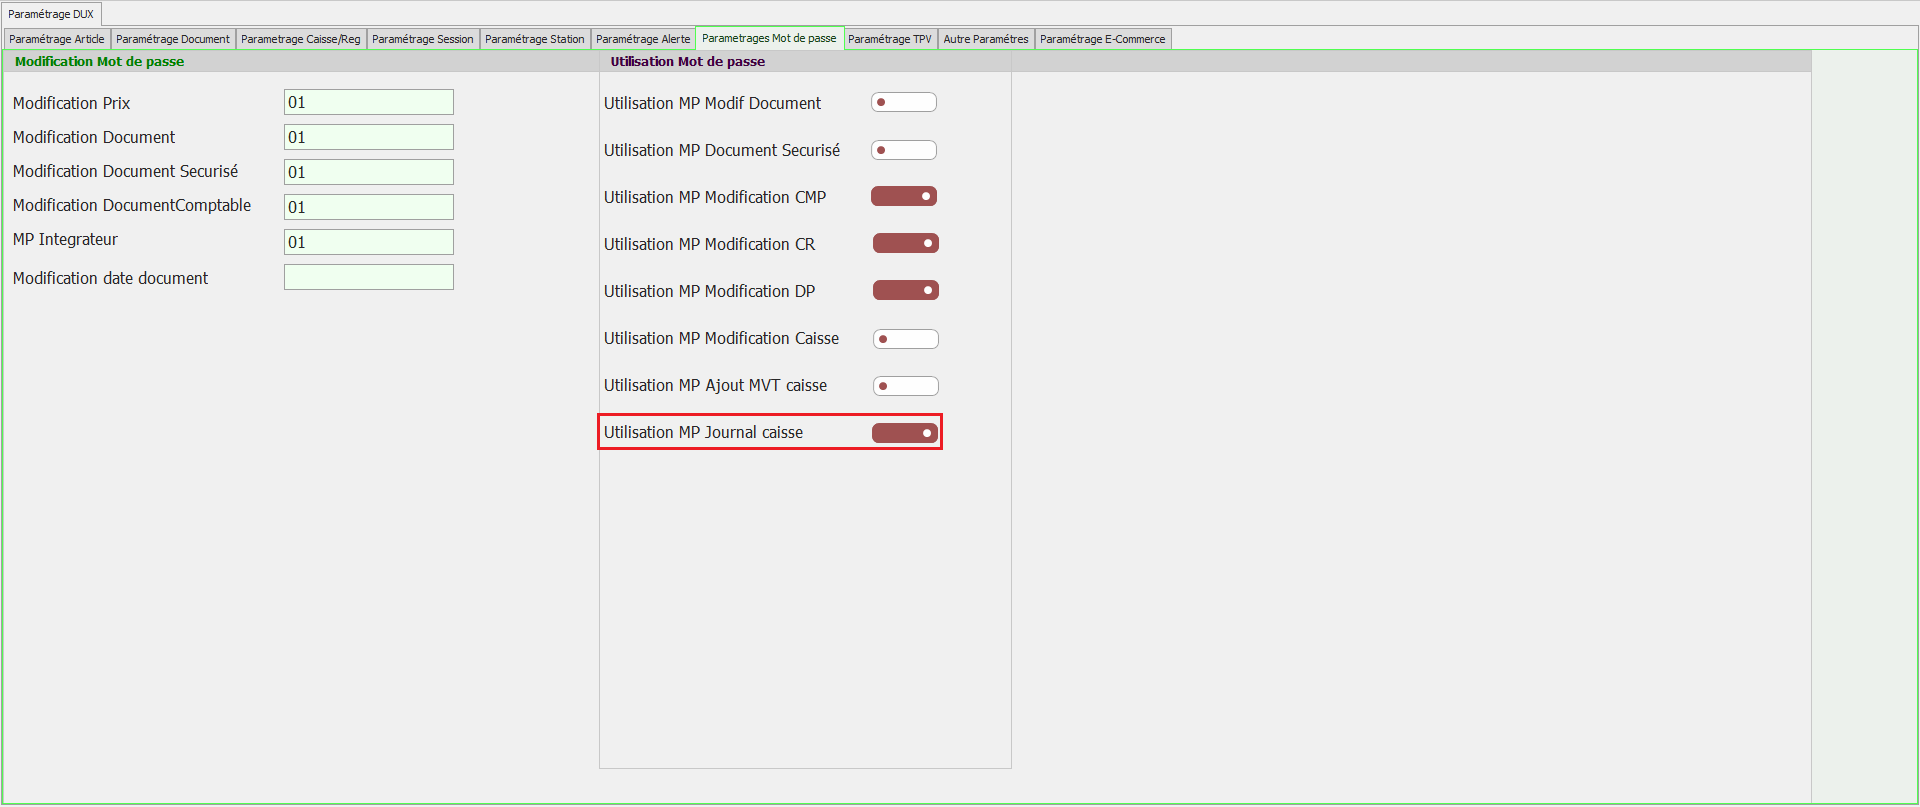1920x807 pixels.
Task: Select Parametrages Mot de passe tab
Action: [769, 38]
